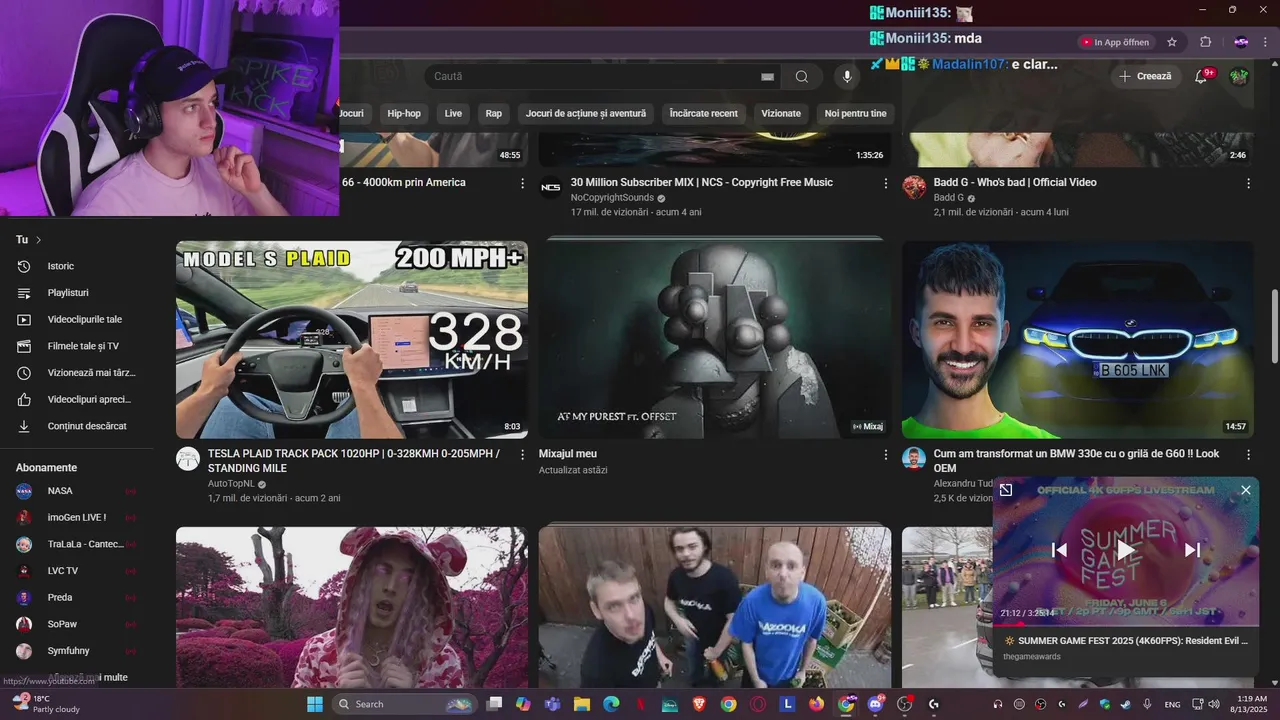Open YouTube notifications bell

(x=1202, y=76)
